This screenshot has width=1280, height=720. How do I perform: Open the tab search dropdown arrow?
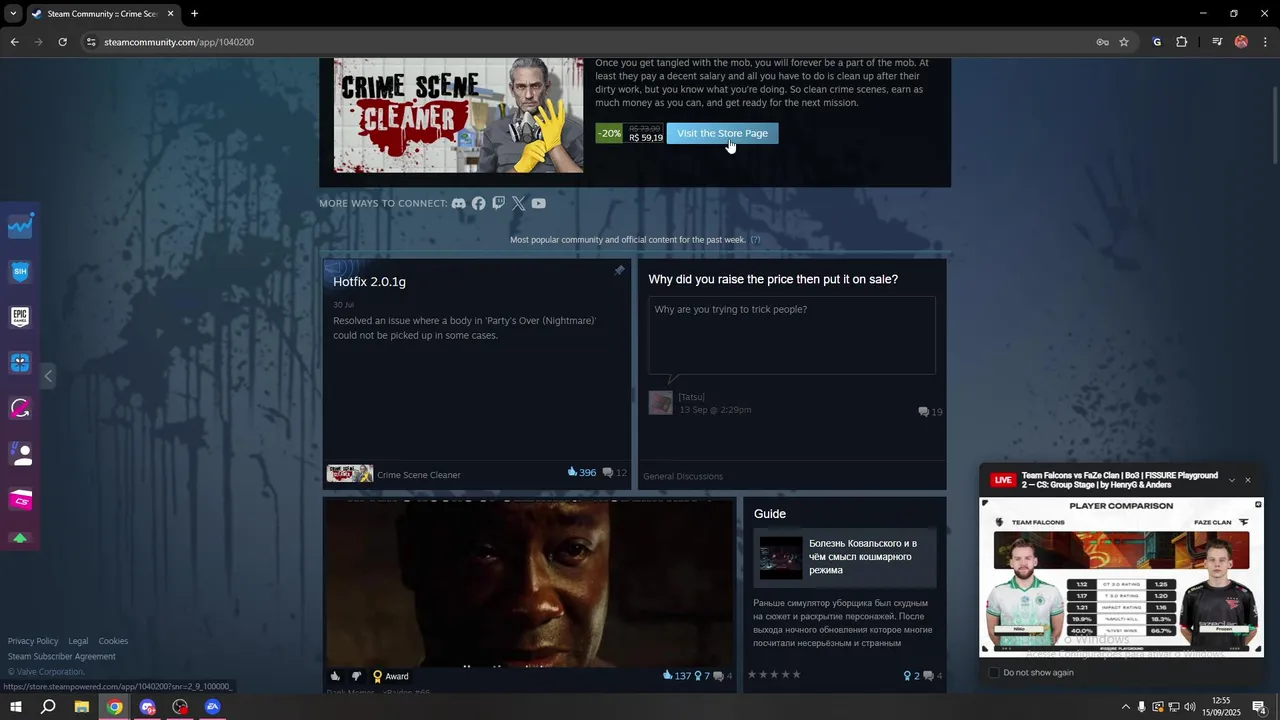tap(13, 14)
